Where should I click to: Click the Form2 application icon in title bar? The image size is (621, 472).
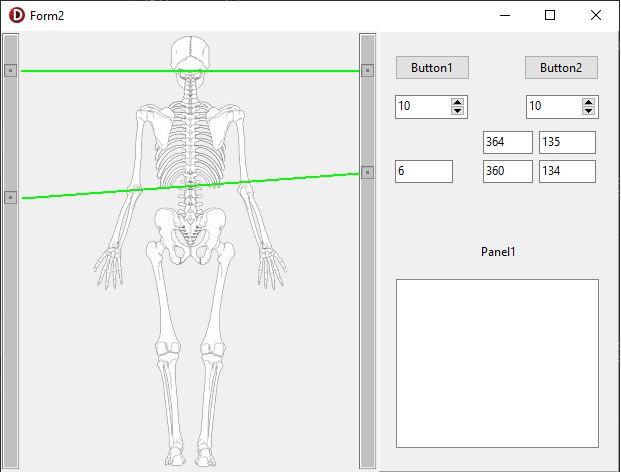[17, 15]
